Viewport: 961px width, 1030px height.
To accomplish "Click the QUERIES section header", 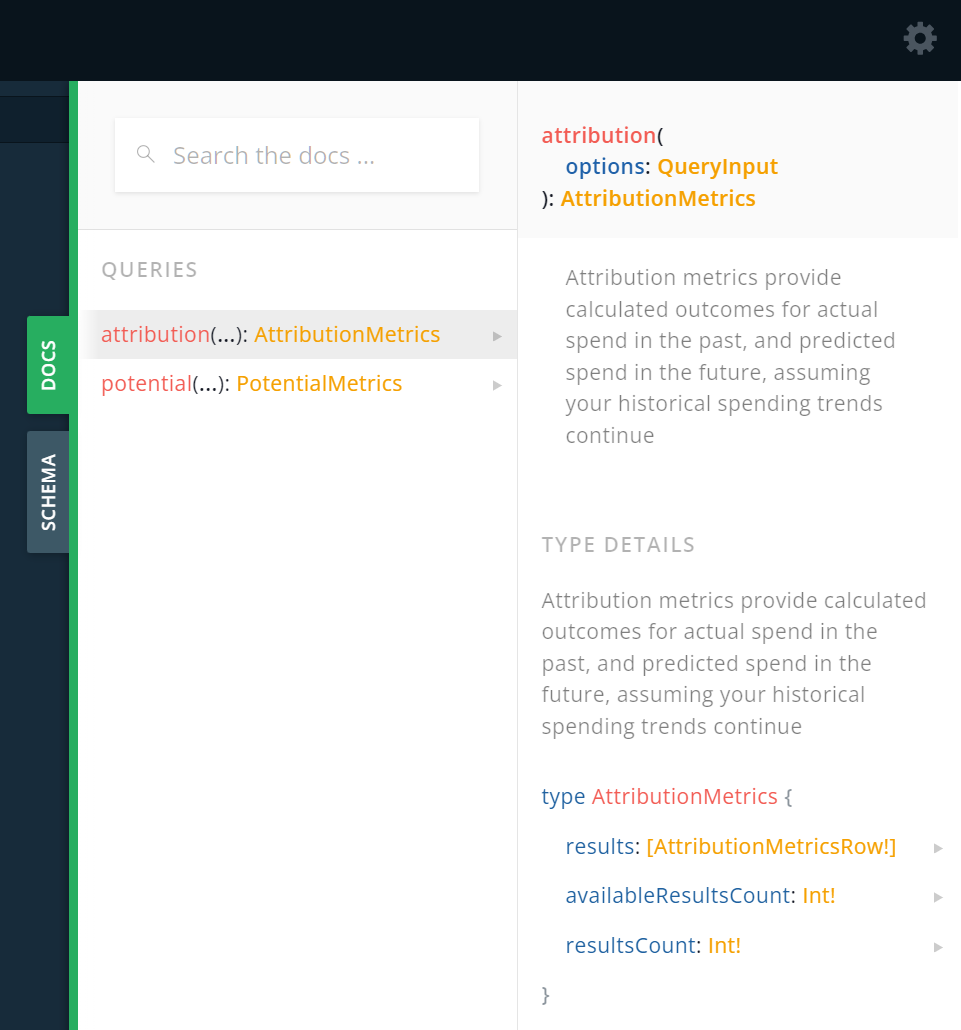I will point(148,270).
